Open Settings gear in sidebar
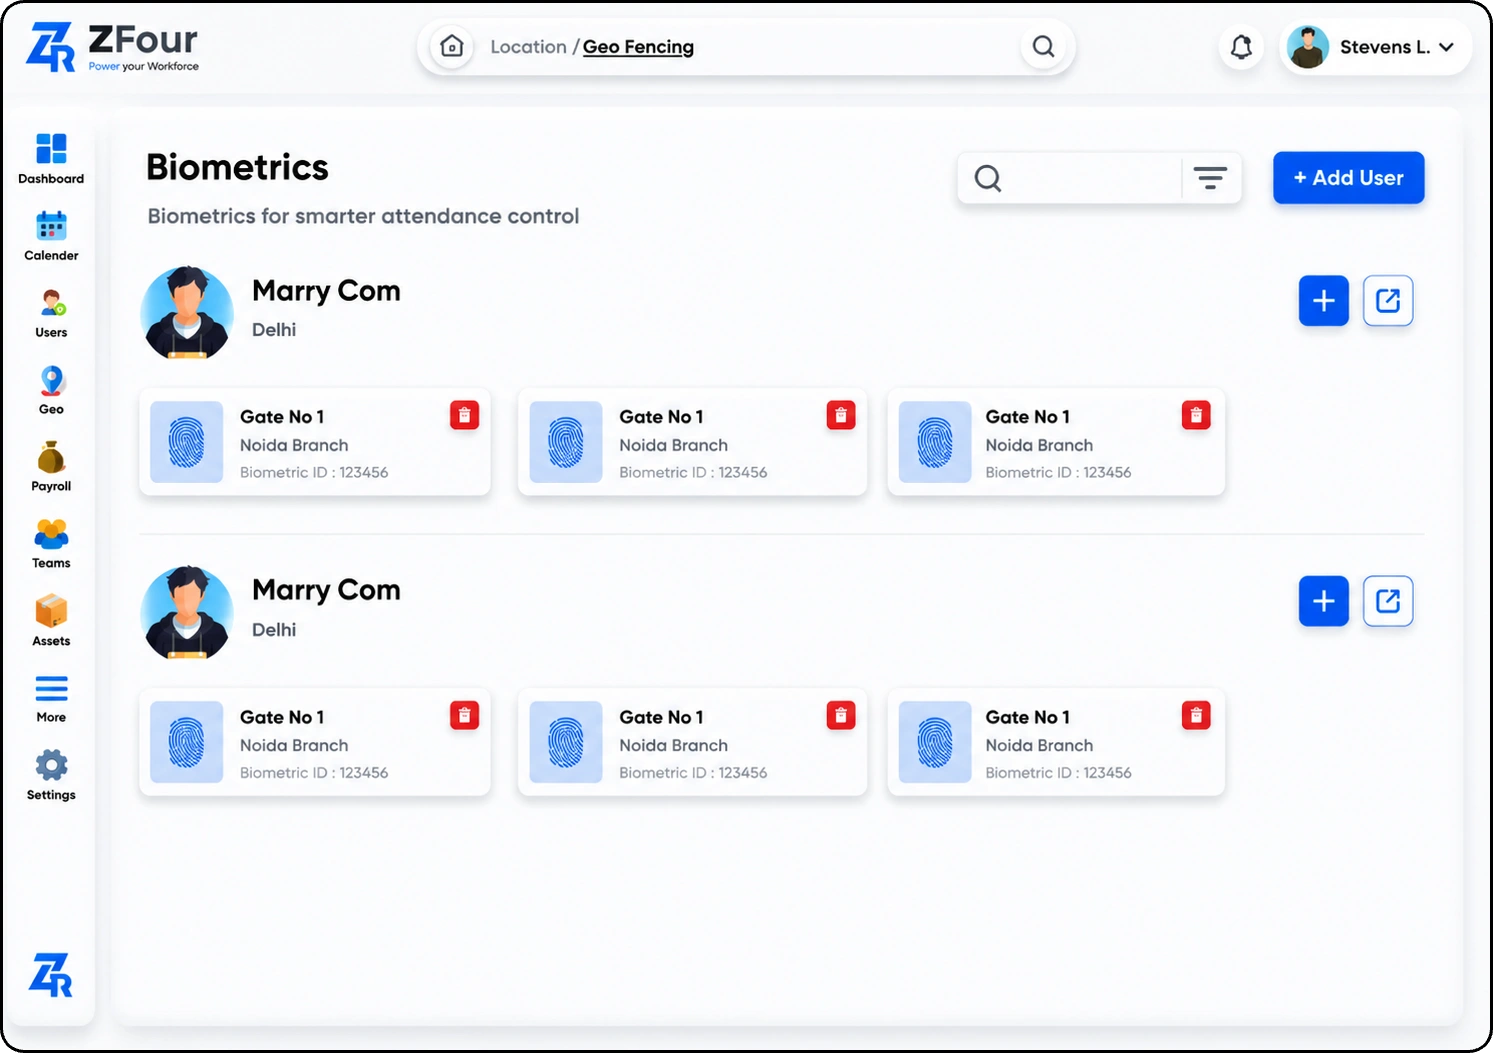The width and height of the screenshot is (1493, 1053). (51, 776)
